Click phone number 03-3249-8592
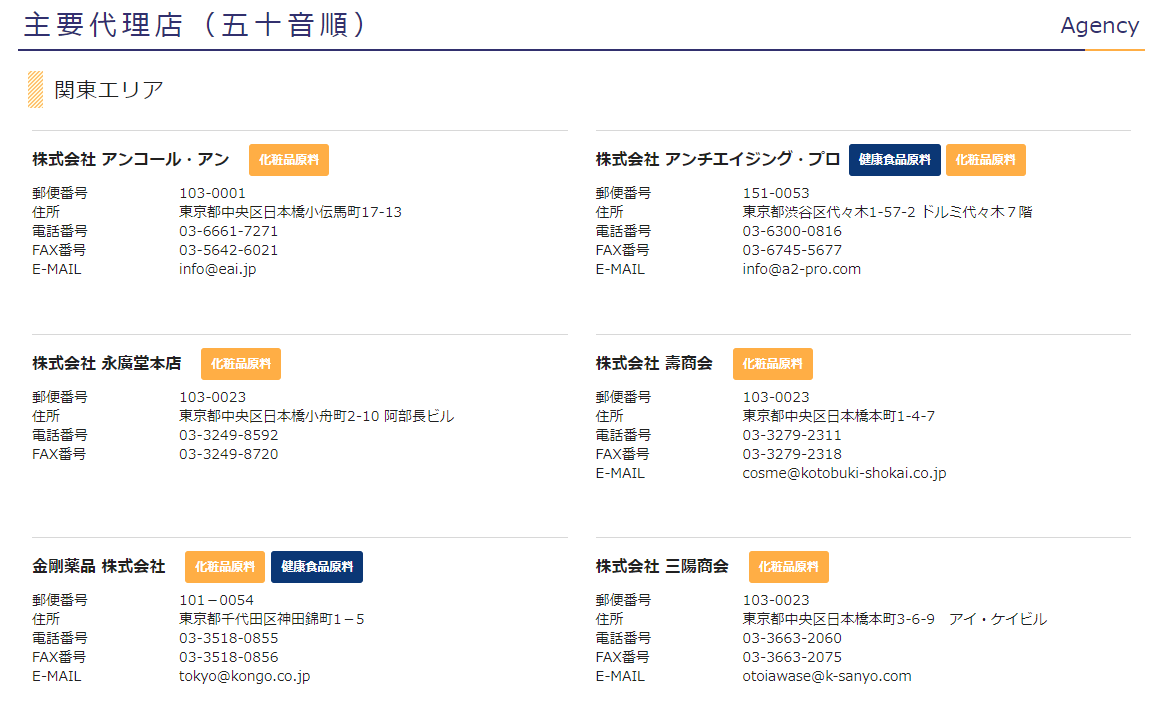 click(229, 435)
